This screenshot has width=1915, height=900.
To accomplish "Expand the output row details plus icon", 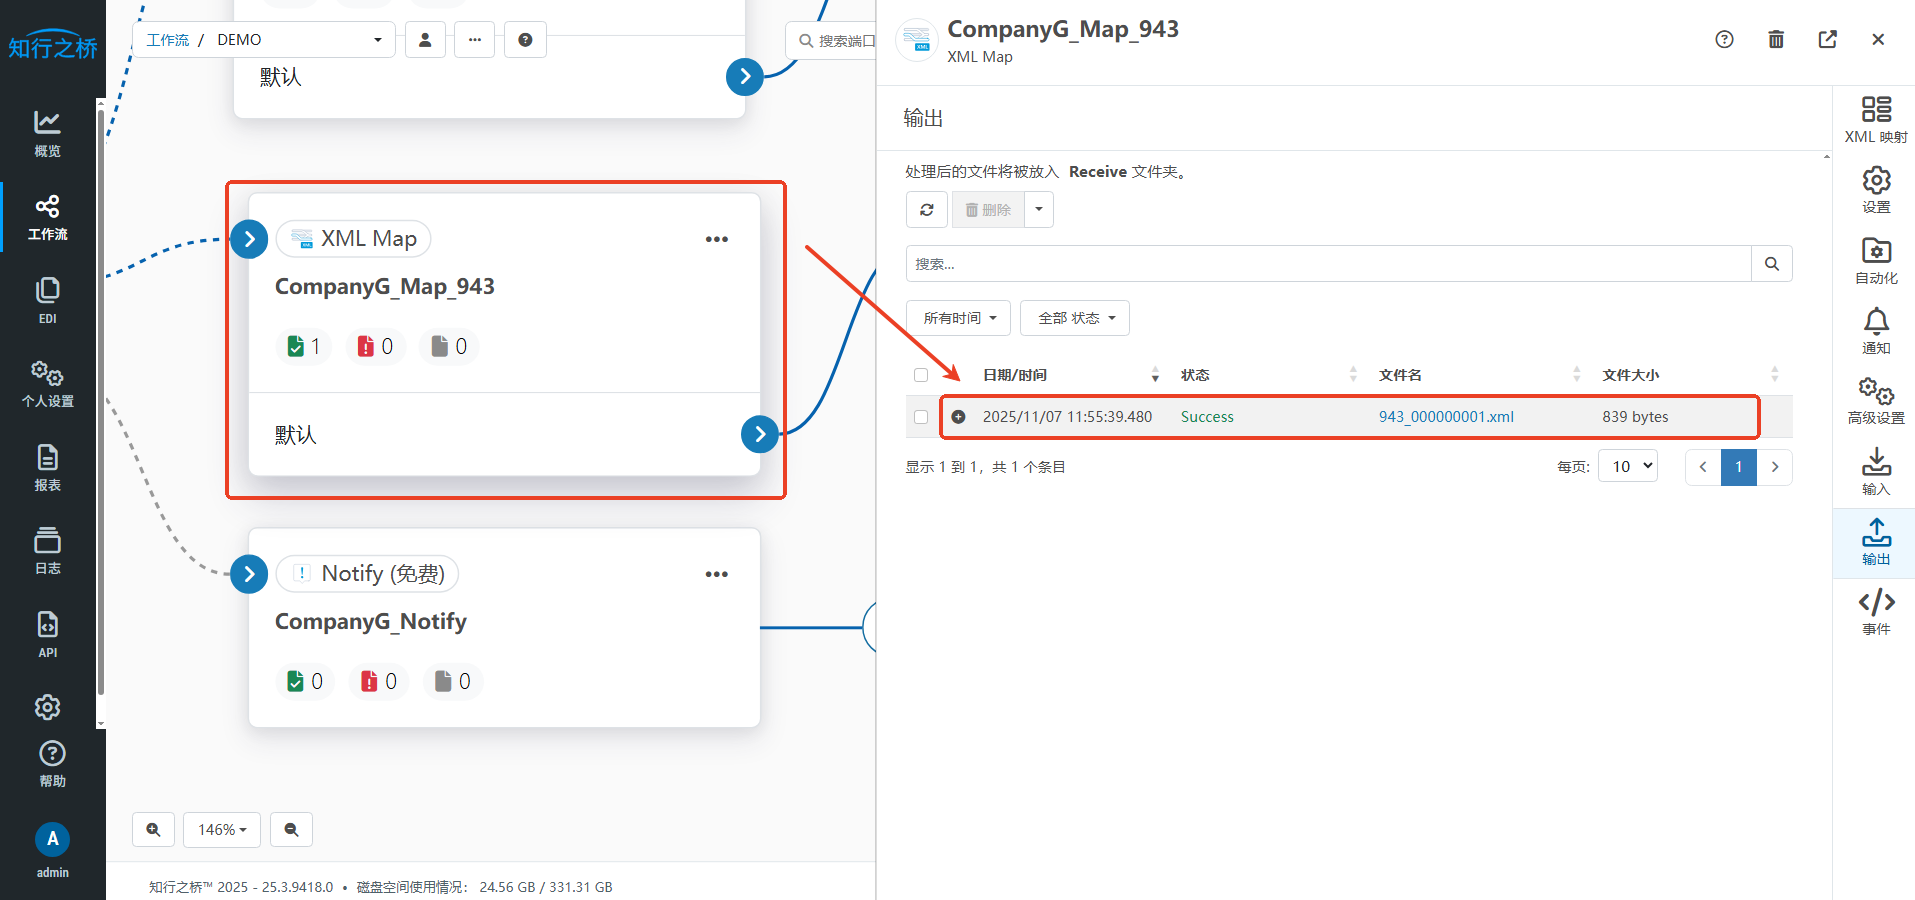I will pyautogui.click(x=958, y=417).
